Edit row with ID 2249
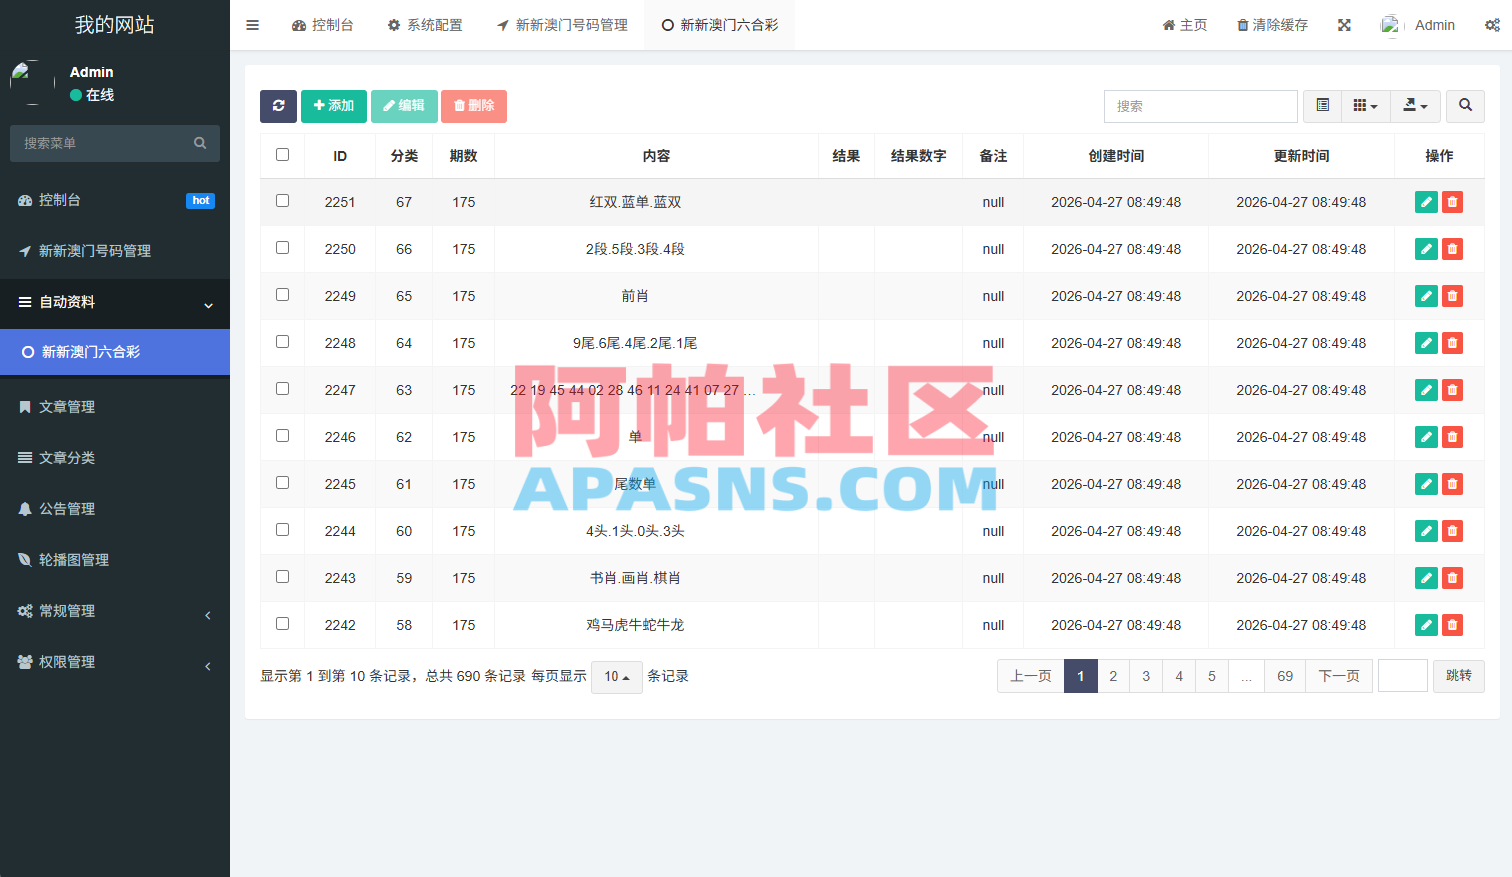This screenshot has width=1512, height=877. 1426,296
